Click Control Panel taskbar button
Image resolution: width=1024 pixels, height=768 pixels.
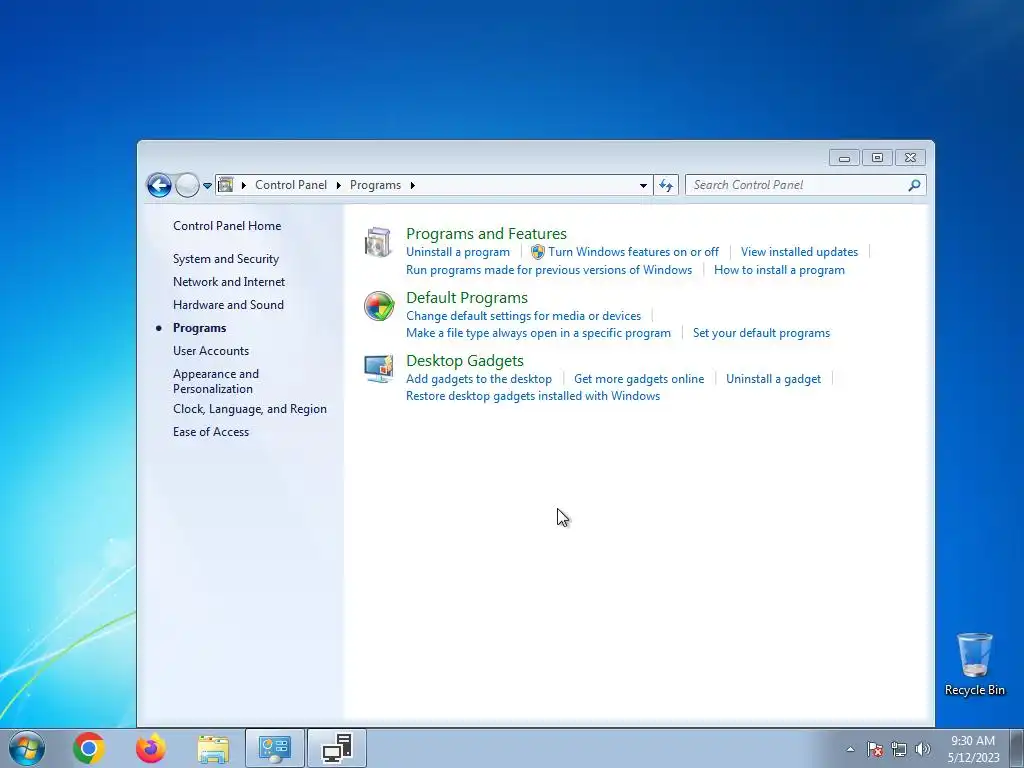pos(275,748)
